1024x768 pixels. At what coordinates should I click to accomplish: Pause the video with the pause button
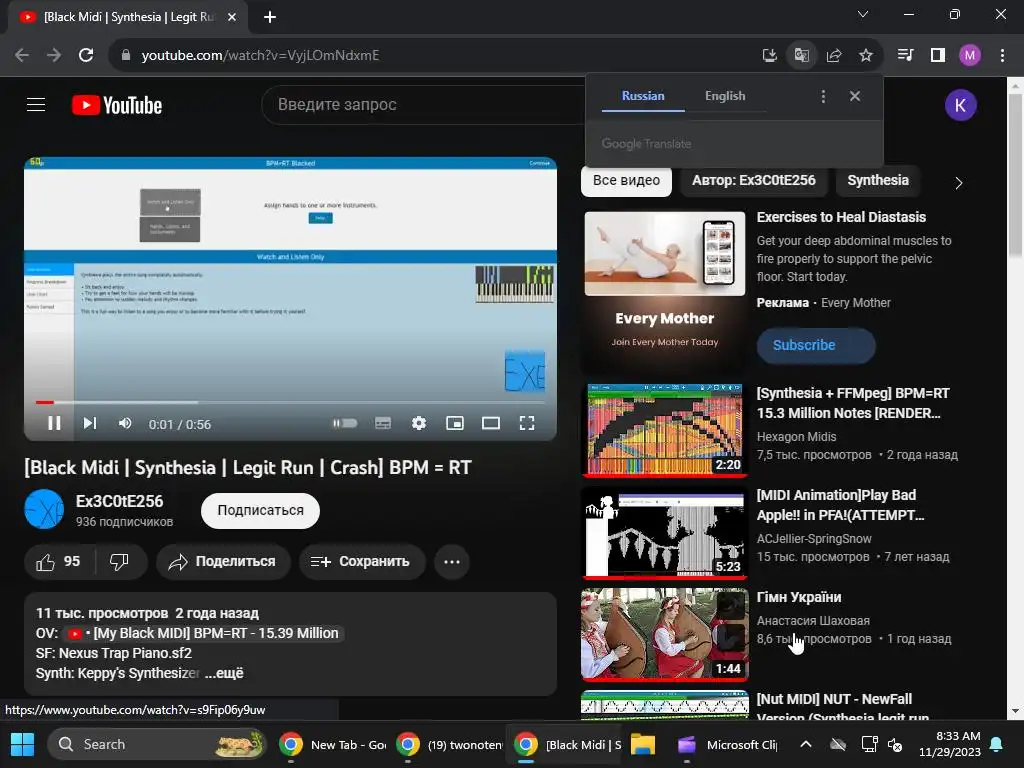54,424
